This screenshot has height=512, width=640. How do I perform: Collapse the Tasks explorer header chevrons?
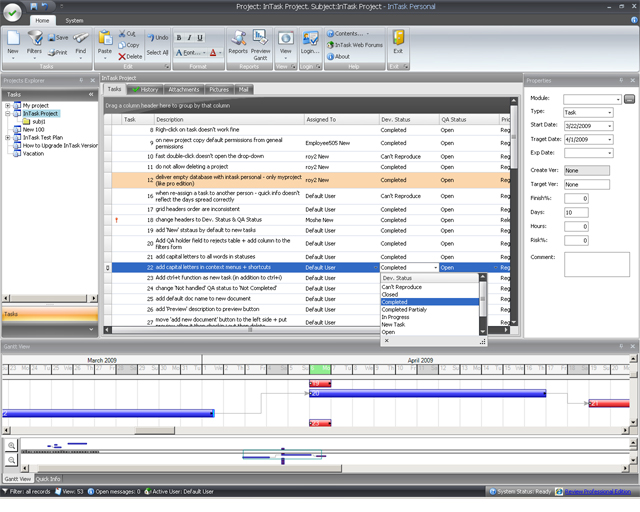[91, 94]
